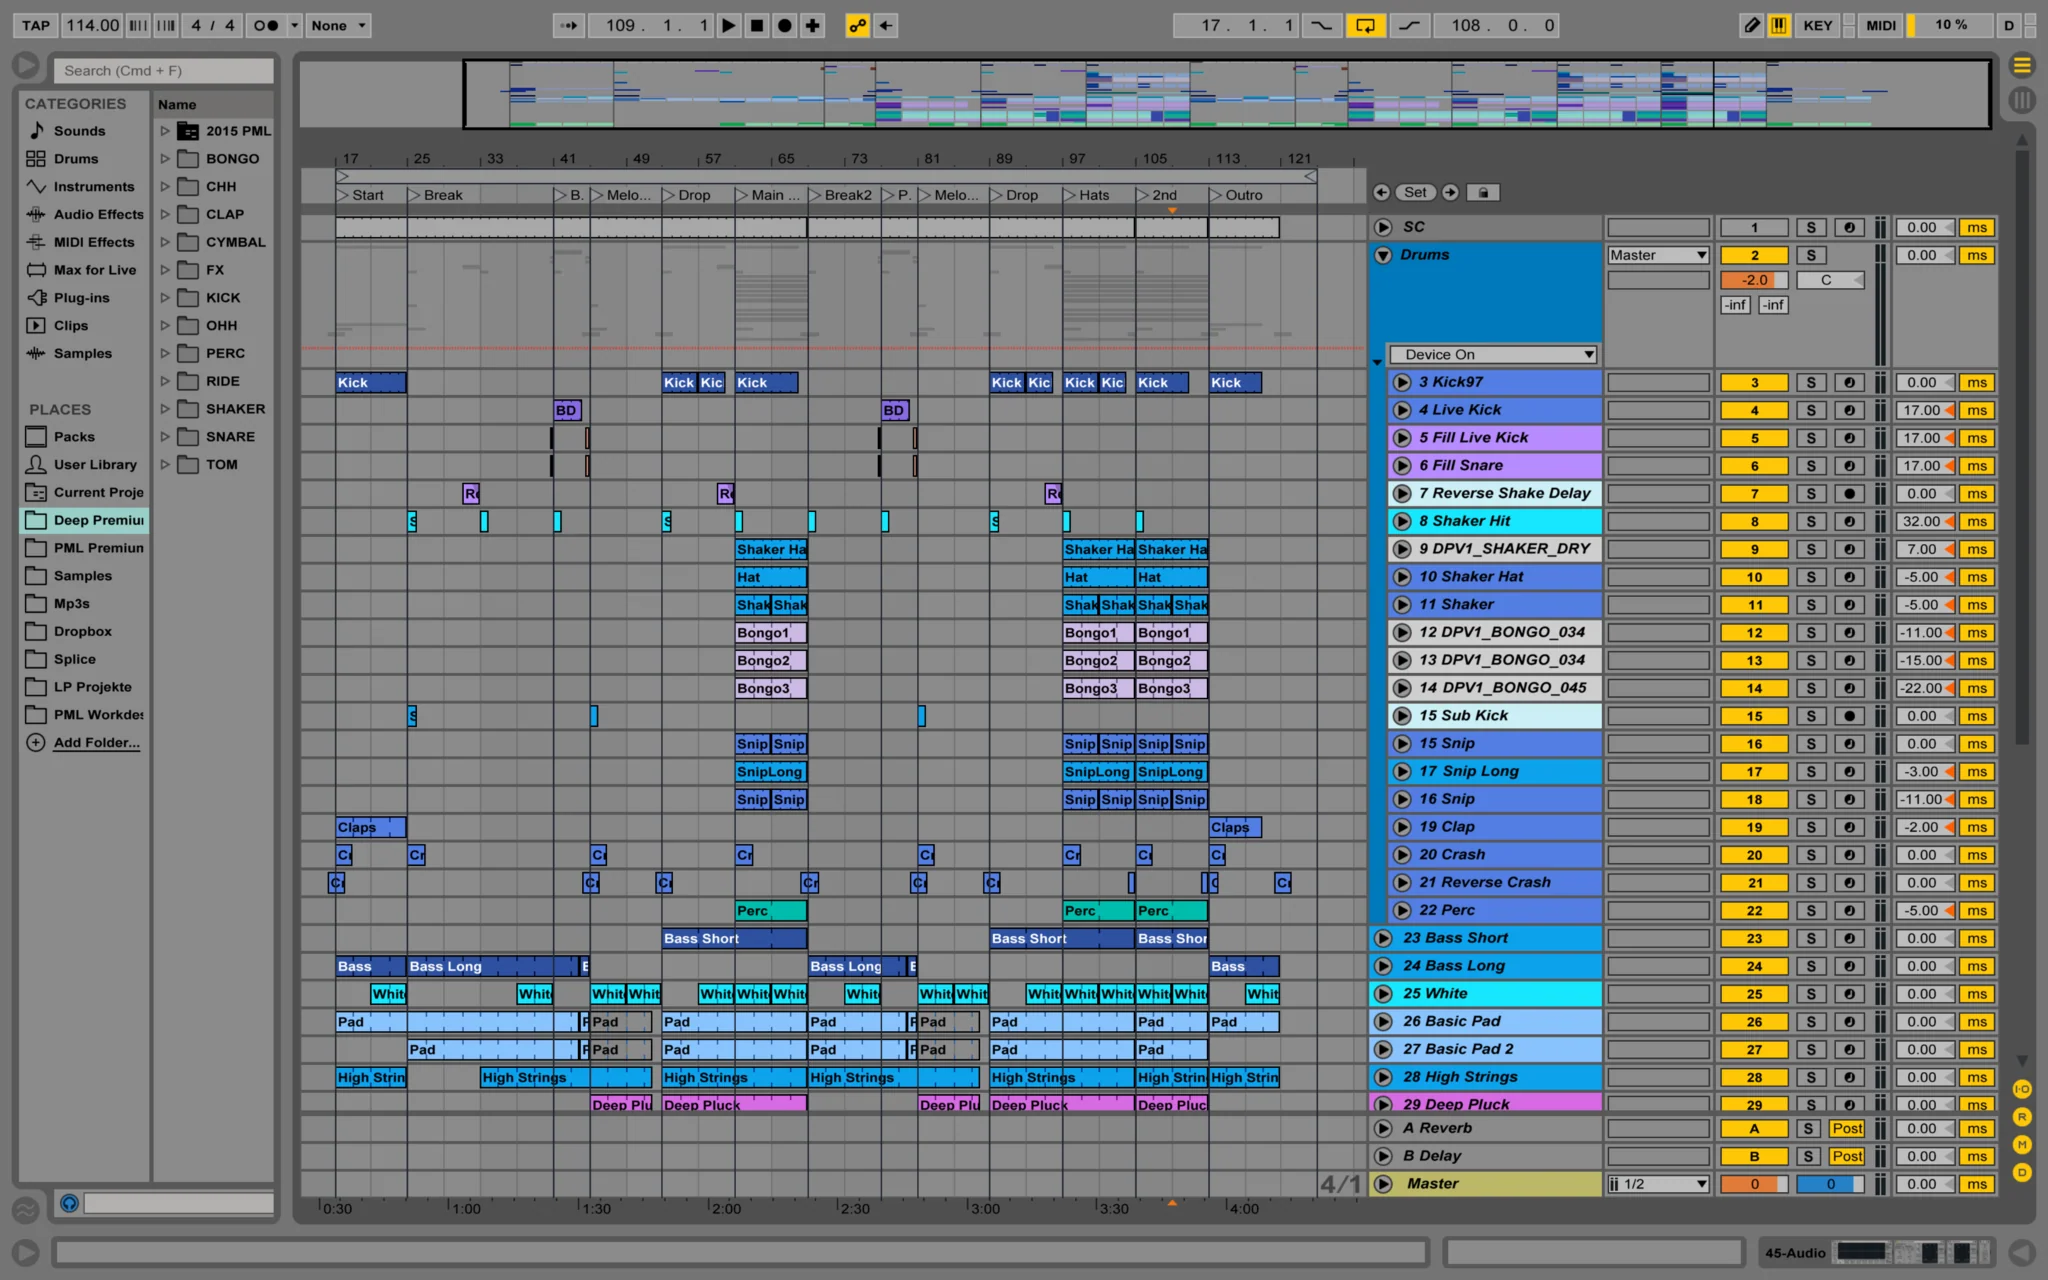Image resolution: width=2048 pixels, height=1280 pixels.
Task: Jump to the next locator arrow
Action: (x=1450, y=192)
